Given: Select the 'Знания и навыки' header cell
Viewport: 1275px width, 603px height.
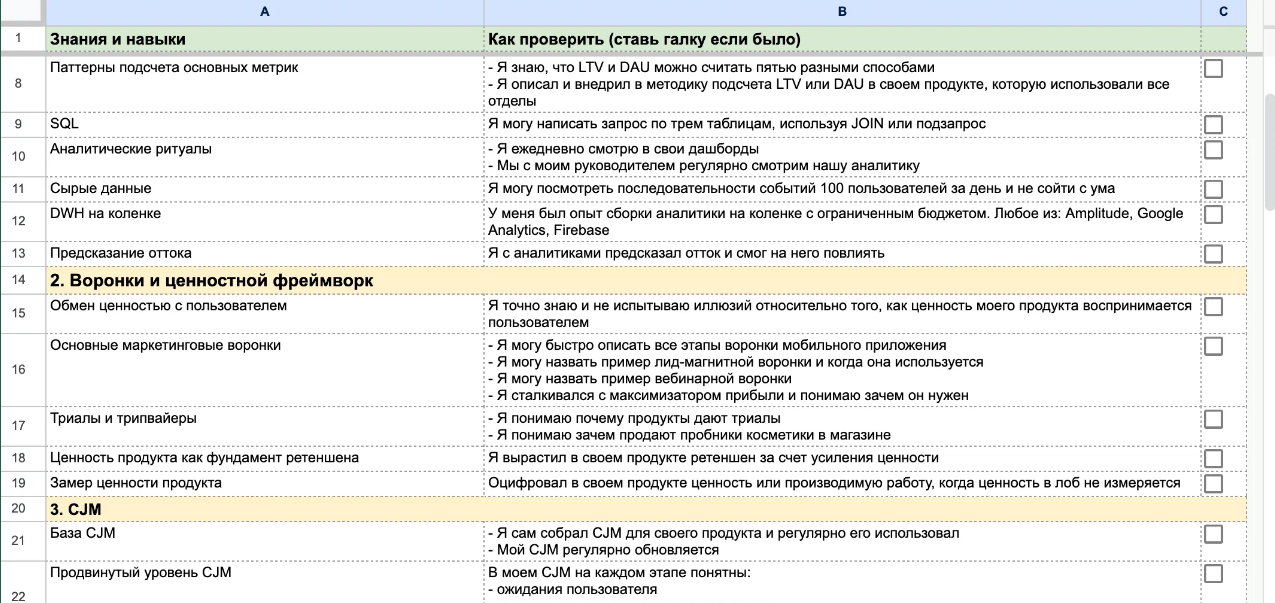Looking at the screenshot, I should pyautogui.click(x=264, y=39).
